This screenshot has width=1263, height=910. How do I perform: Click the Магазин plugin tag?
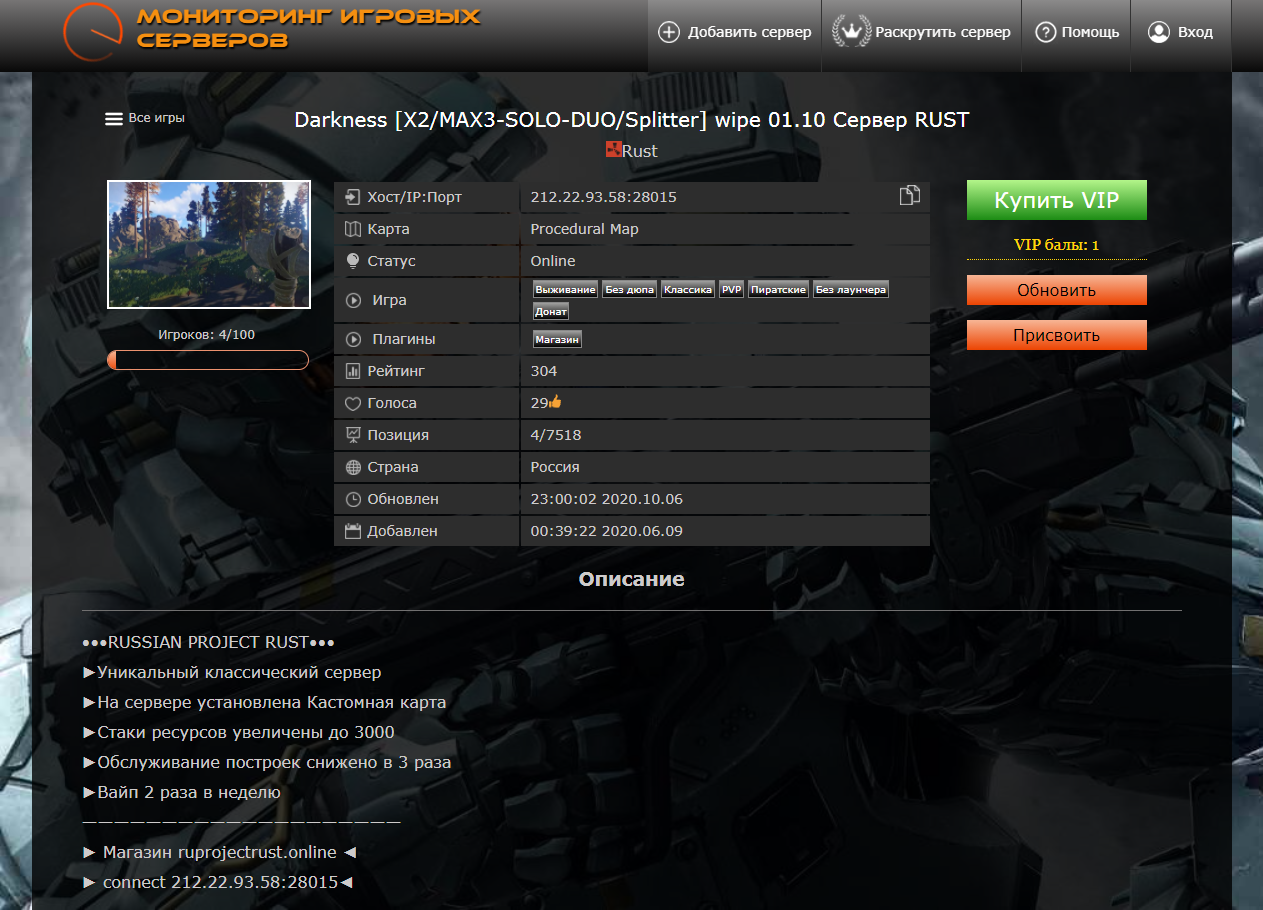pos(557,340)
